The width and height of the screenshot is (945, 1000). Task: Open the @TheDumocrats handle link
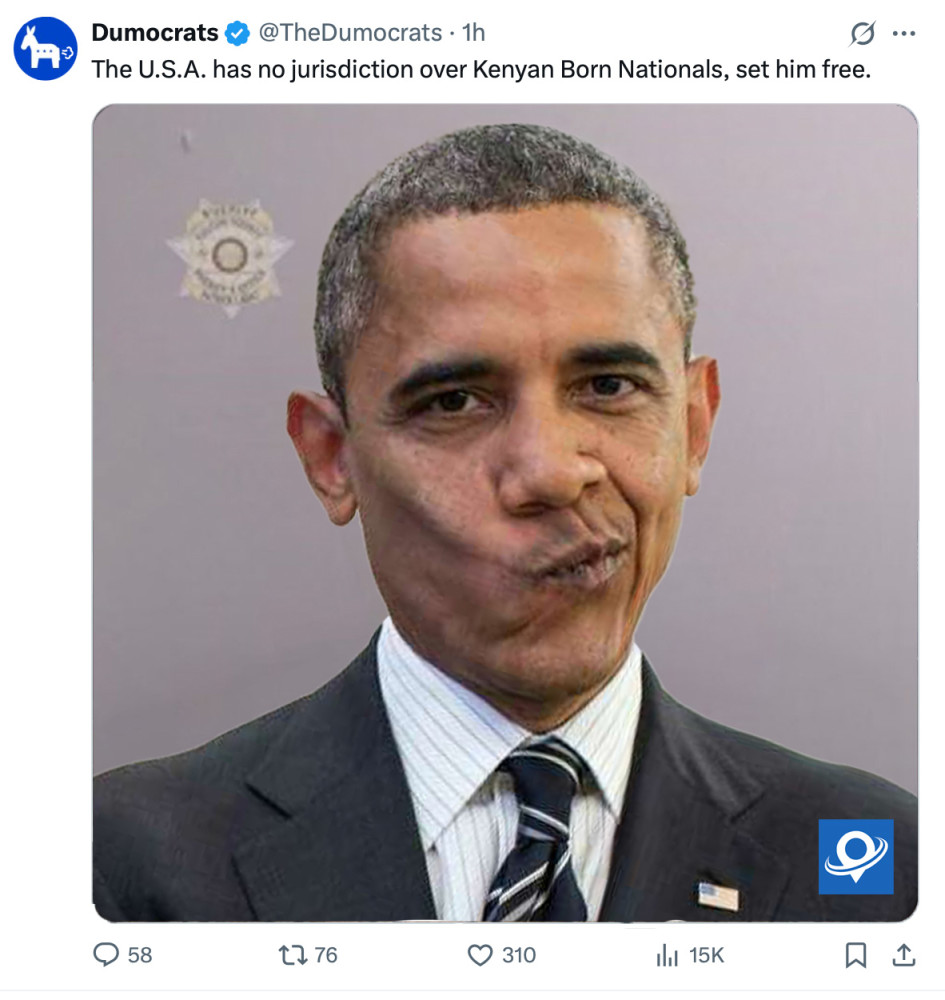(350, 33)
